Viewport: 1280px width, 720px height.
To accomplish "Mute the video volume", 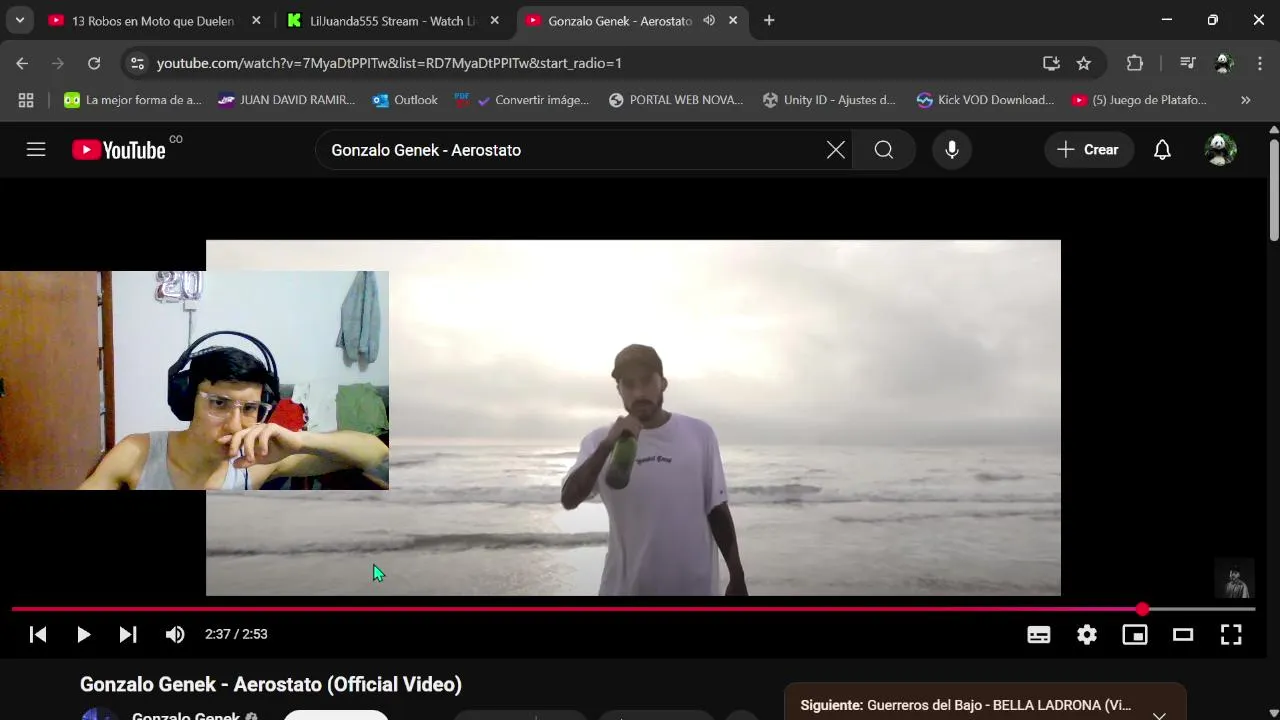I will click(x=175, y=634).
